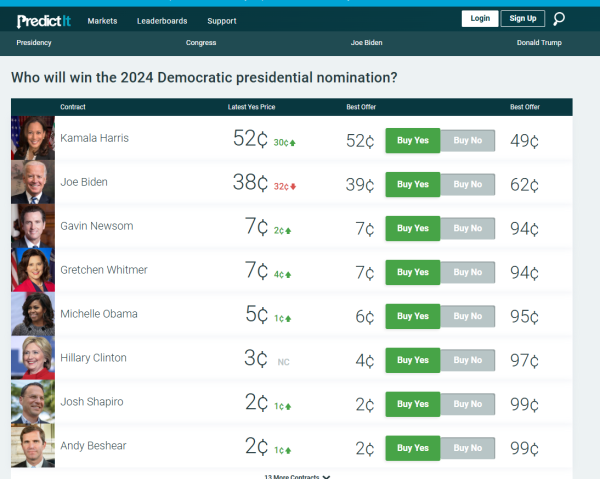The image size is (600, 479).
Task: Open Gretchen Whitmer photo thumbnail
Action: coord(33,270)
